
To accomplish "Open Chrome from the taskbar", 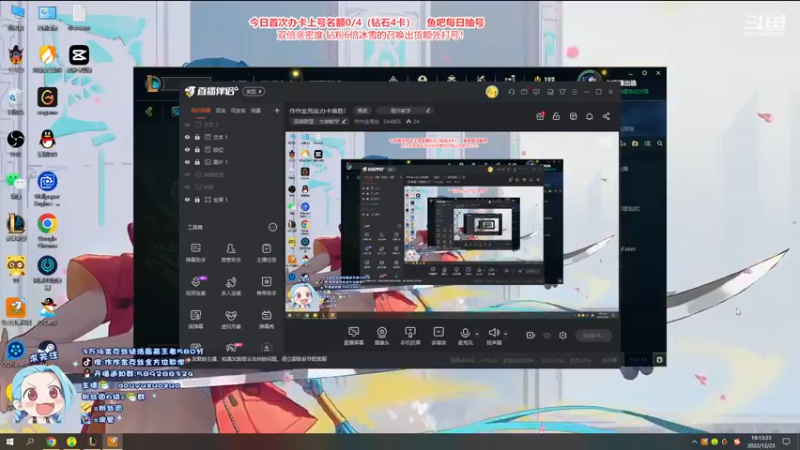I will tap(51, 441).
